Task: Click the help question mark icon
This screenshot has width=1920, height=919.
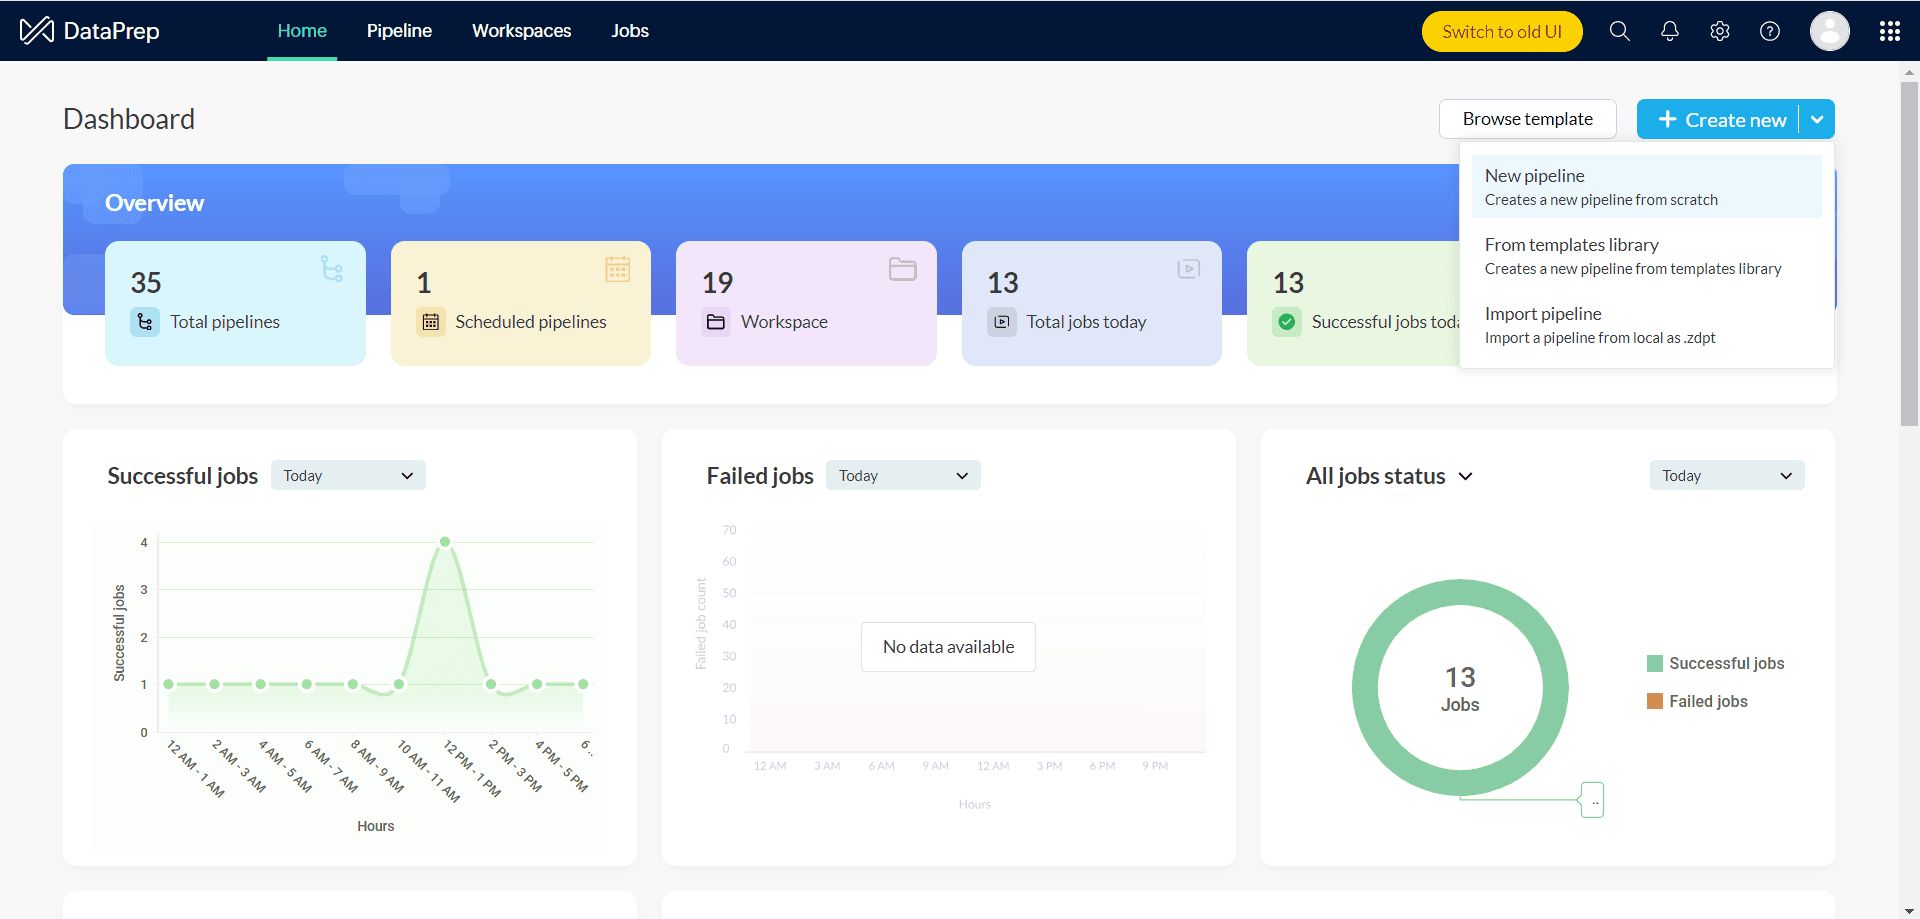Action: click(1769, 31)
